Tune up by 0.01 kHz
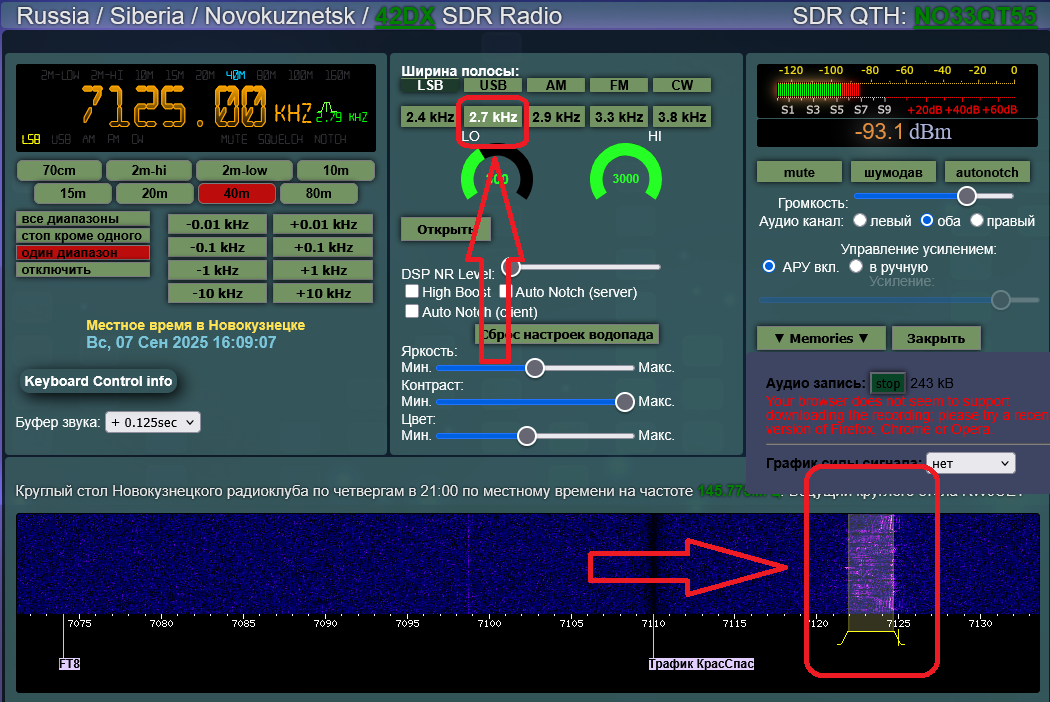This screenshot has height=702, width=1050. [323, 224]
